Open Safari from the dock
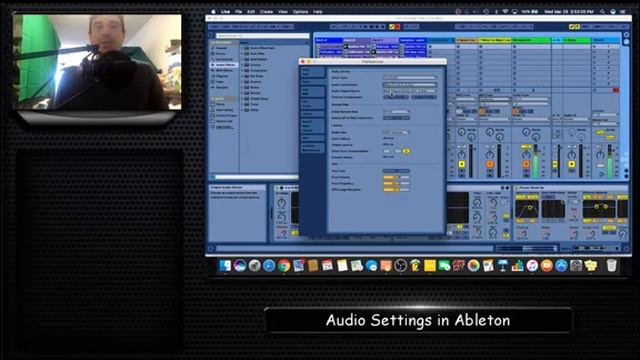 tap(269, 266)
